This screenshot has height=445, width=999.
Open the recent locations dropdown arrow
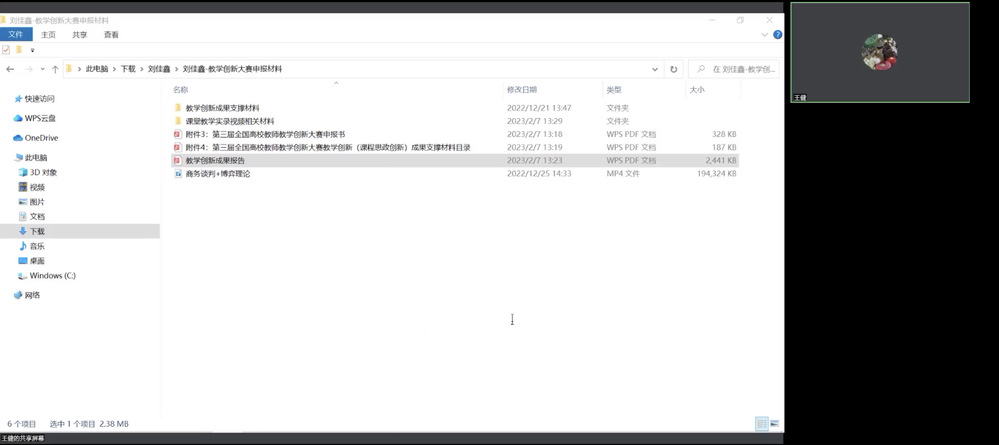tap(42, 70)
